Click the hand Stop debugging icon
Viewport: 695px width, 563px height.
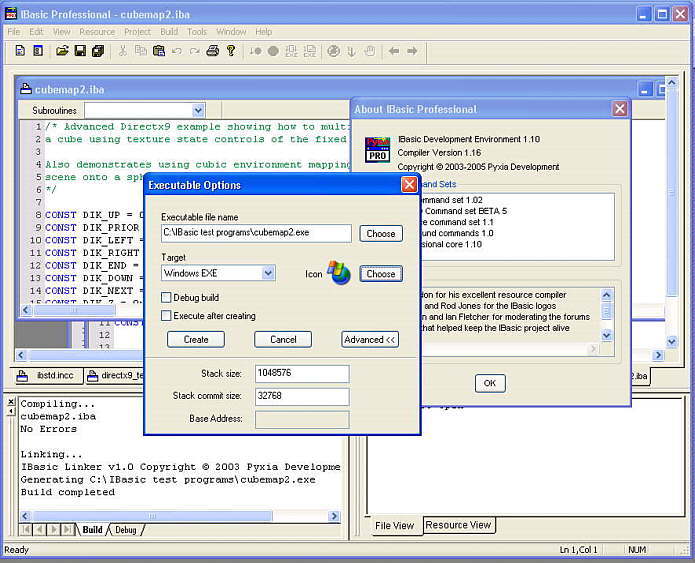[x=370, y=51]
